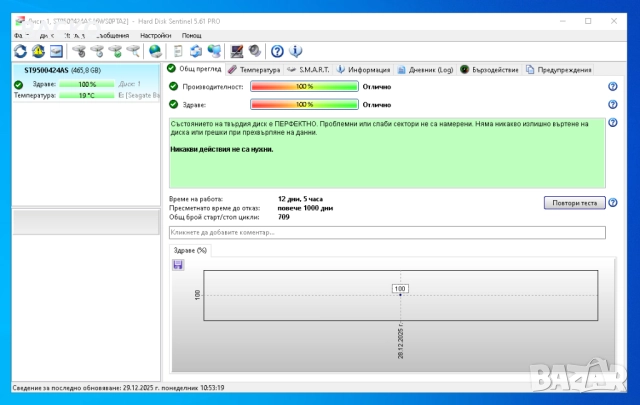Open the Дневник (Log) tab
The image size is (640, 405).
click(426, 69)
